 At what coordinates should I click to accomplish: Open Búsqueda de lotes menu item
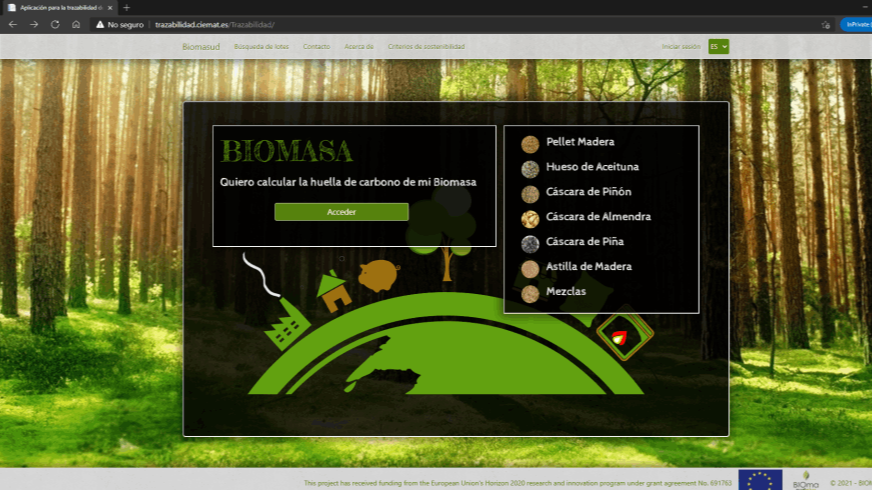pos(261,46)
